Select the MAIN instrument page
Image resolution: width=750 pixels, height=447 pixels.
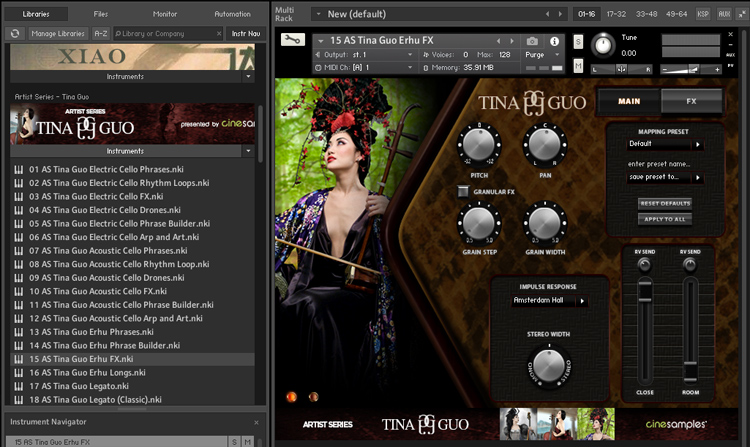coord(629,101)
